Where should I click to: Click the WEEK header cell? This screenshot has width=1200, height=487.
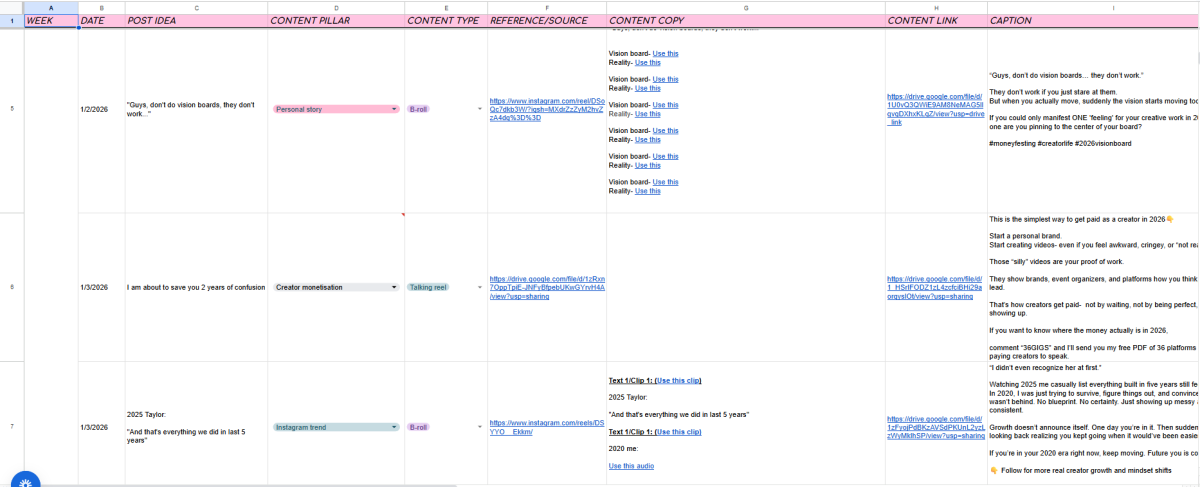(x=51, y=21)
